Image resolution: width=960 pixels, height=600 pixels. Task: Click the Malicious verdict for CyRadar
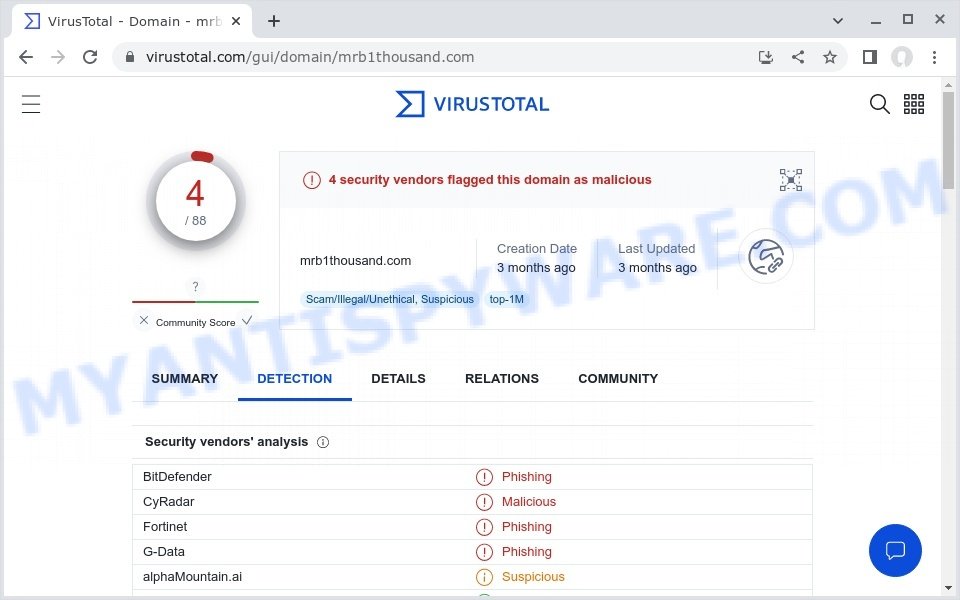[x=529, y=502]
